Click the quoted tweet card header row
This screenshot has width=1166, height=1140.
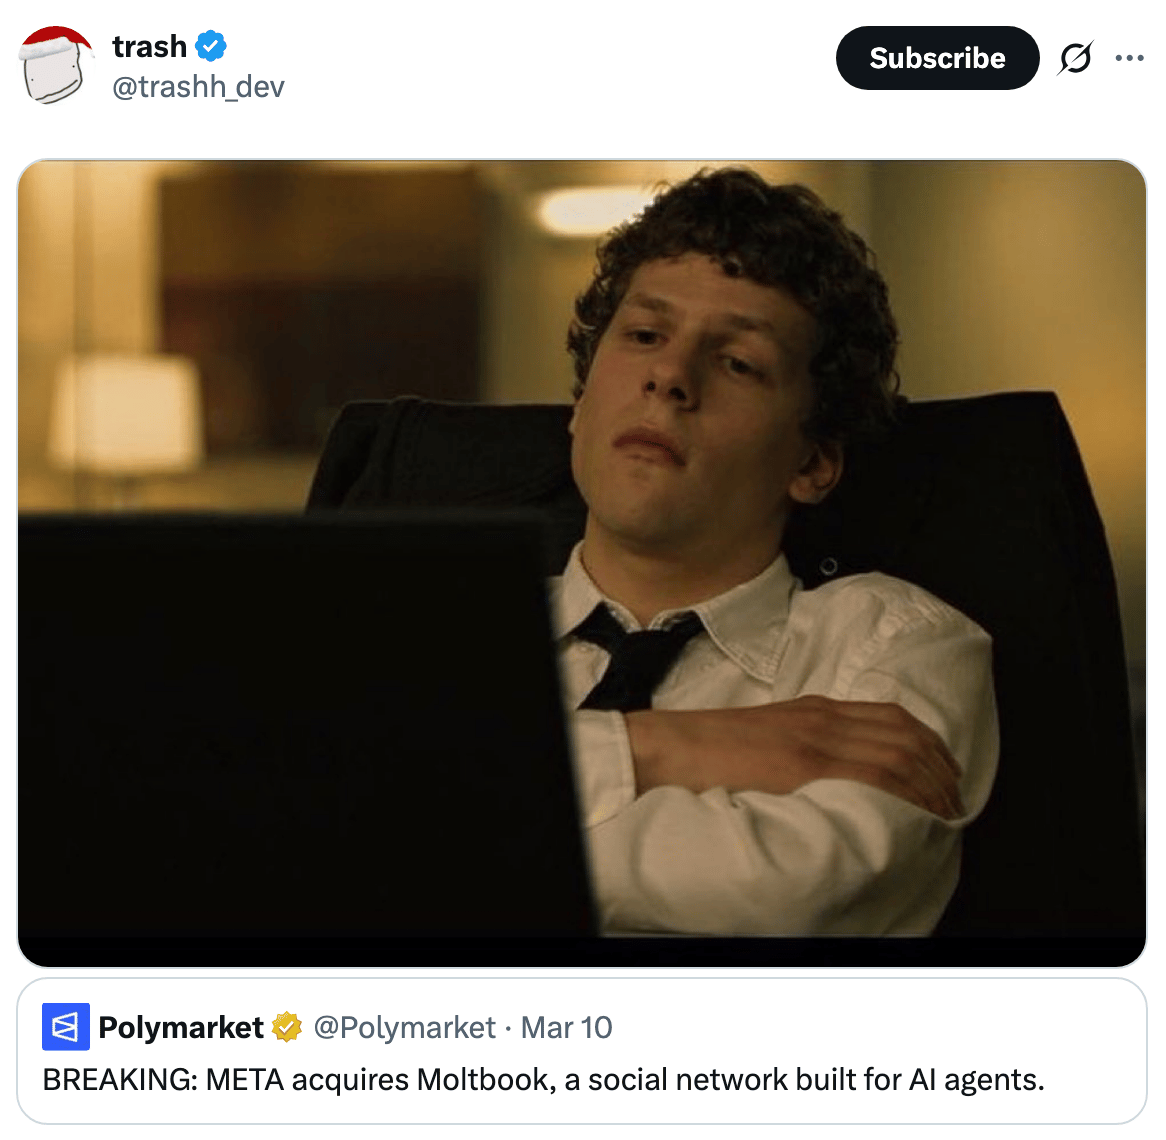pos(327,1027)
